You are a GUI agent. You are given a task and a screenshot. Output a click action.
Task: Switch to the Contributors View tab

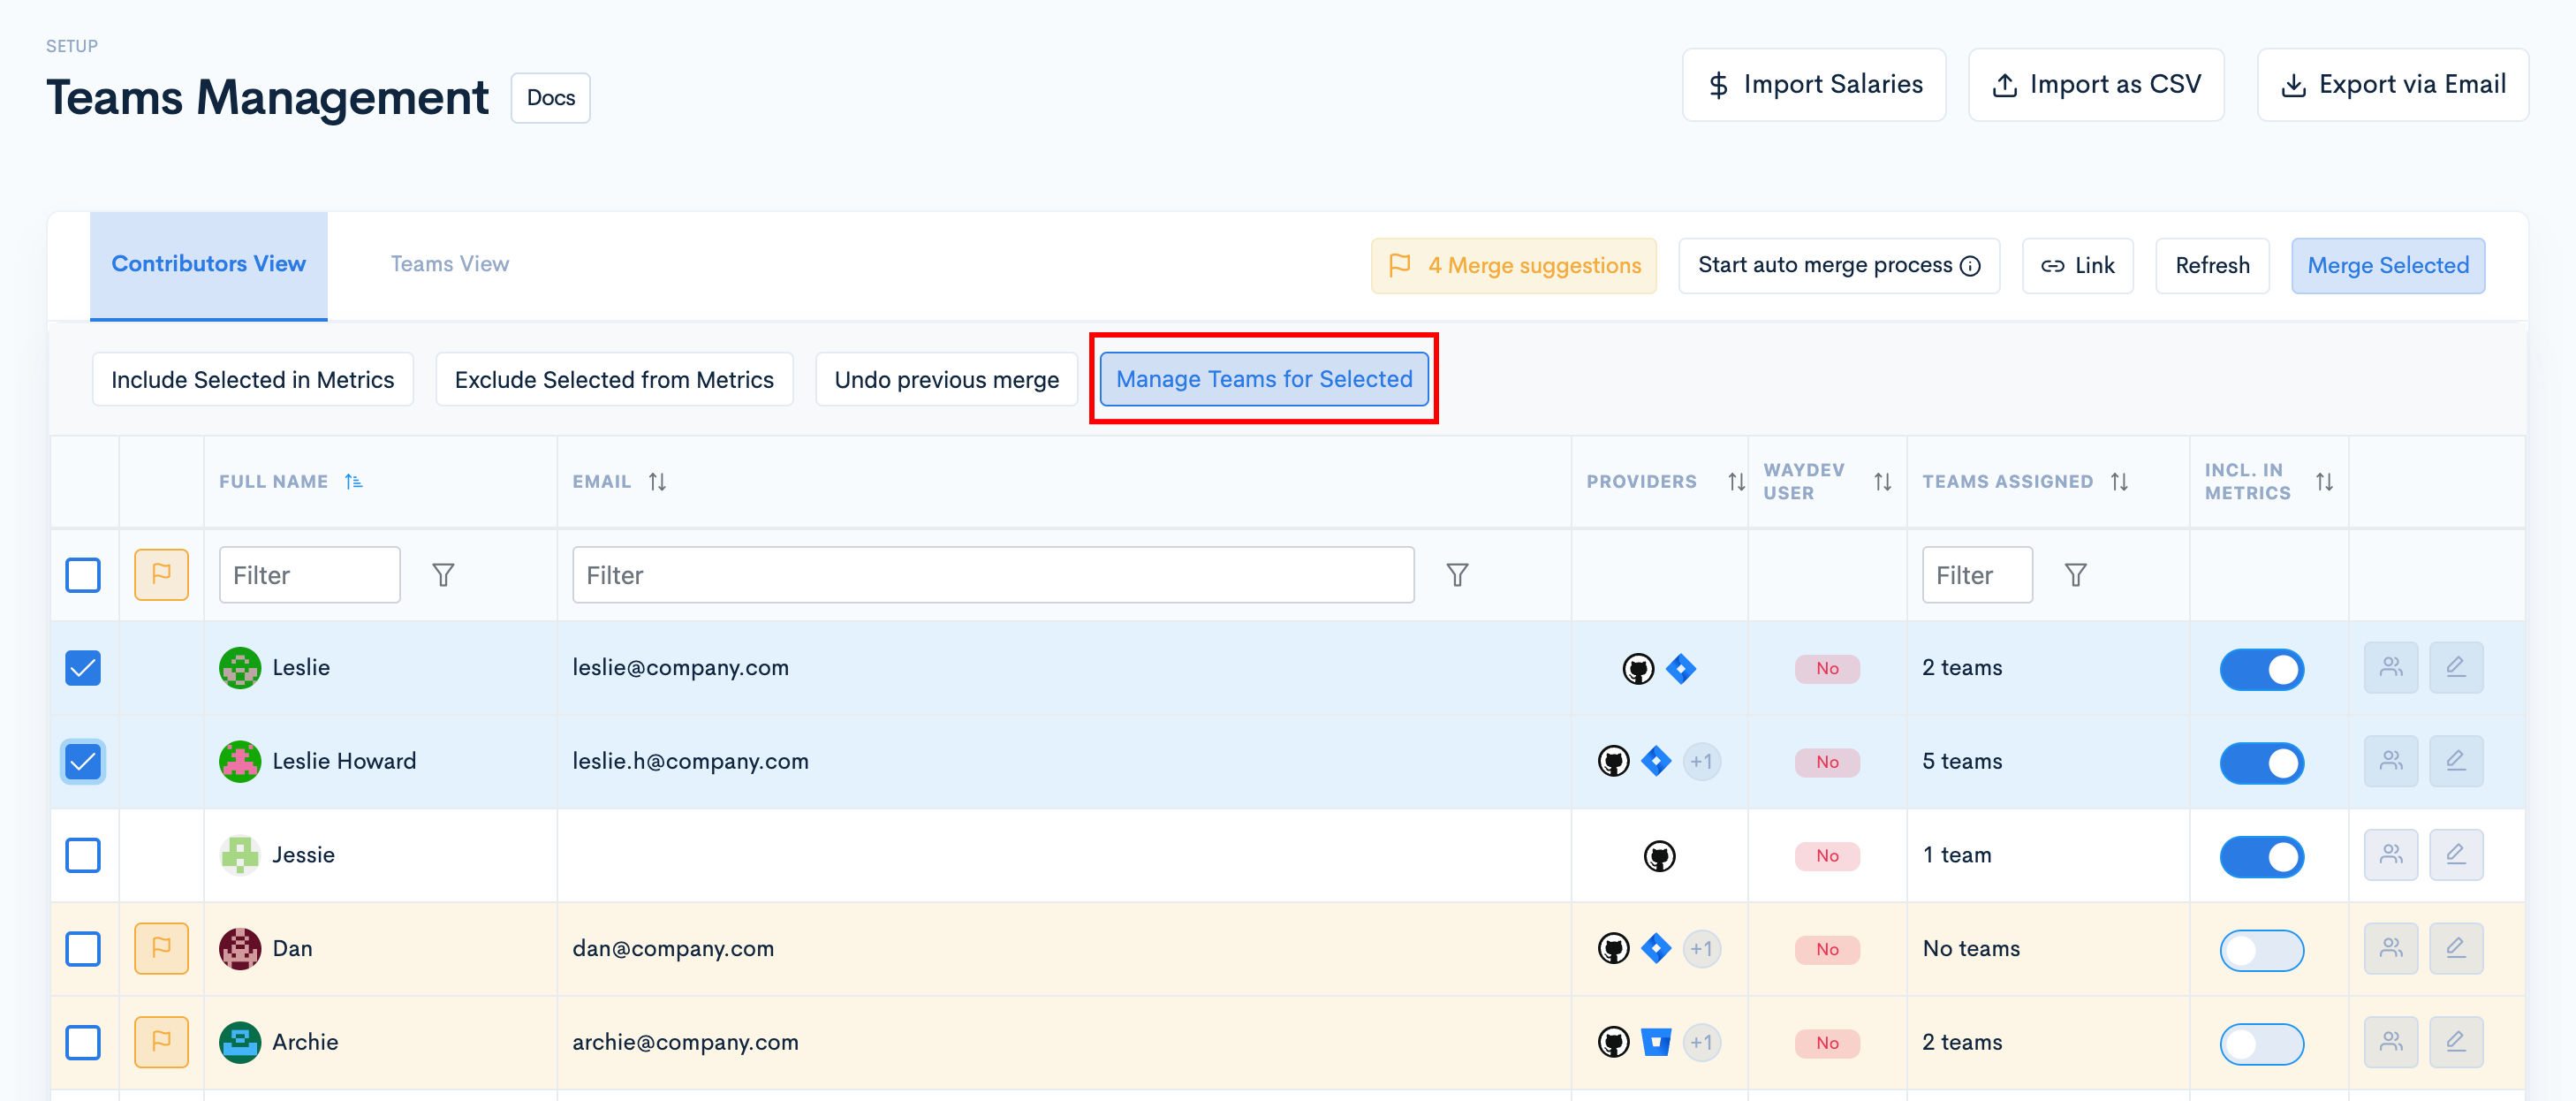(208, 264)
